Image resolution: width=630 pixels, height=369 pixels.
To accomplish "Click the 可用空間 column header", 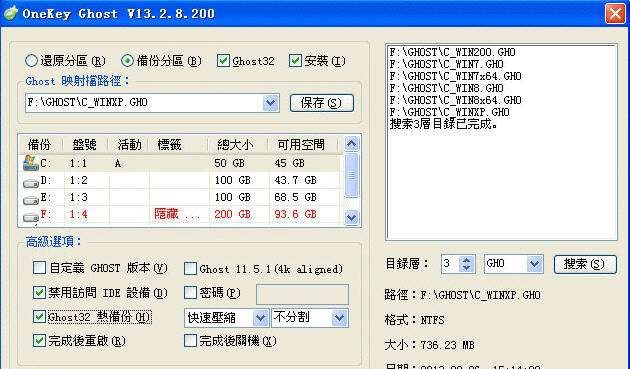I will [x=303, y=144].
